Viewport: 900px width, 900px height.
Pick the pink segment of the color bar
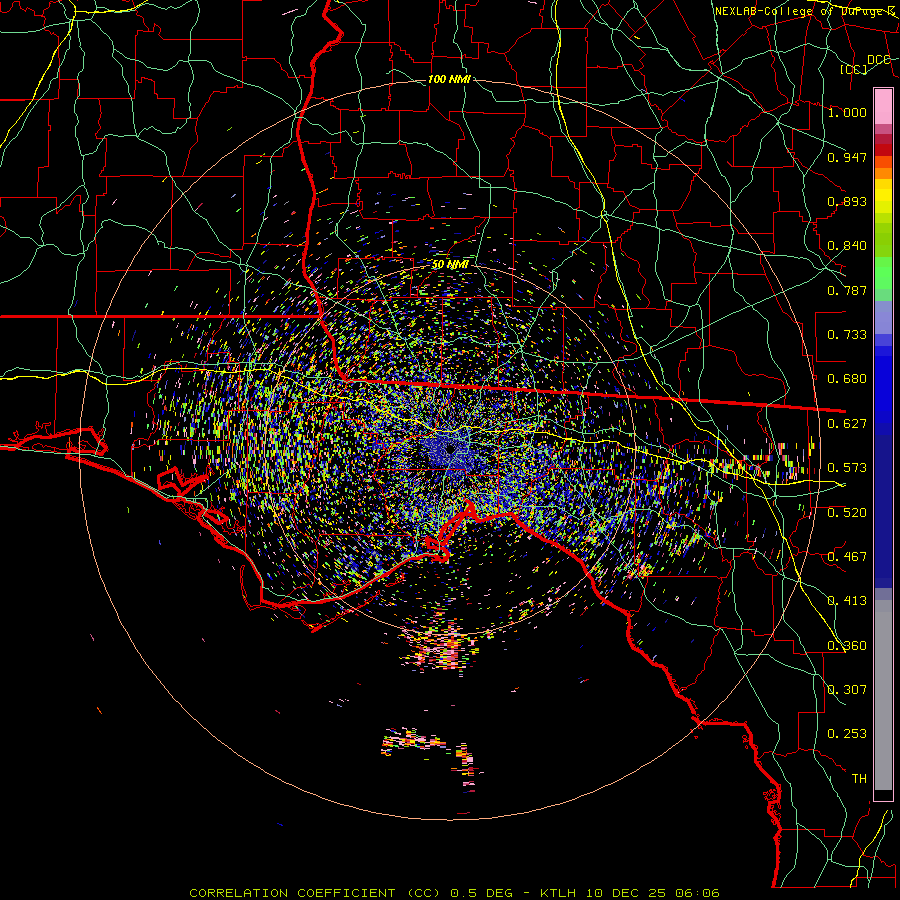[x=883, y=107]
